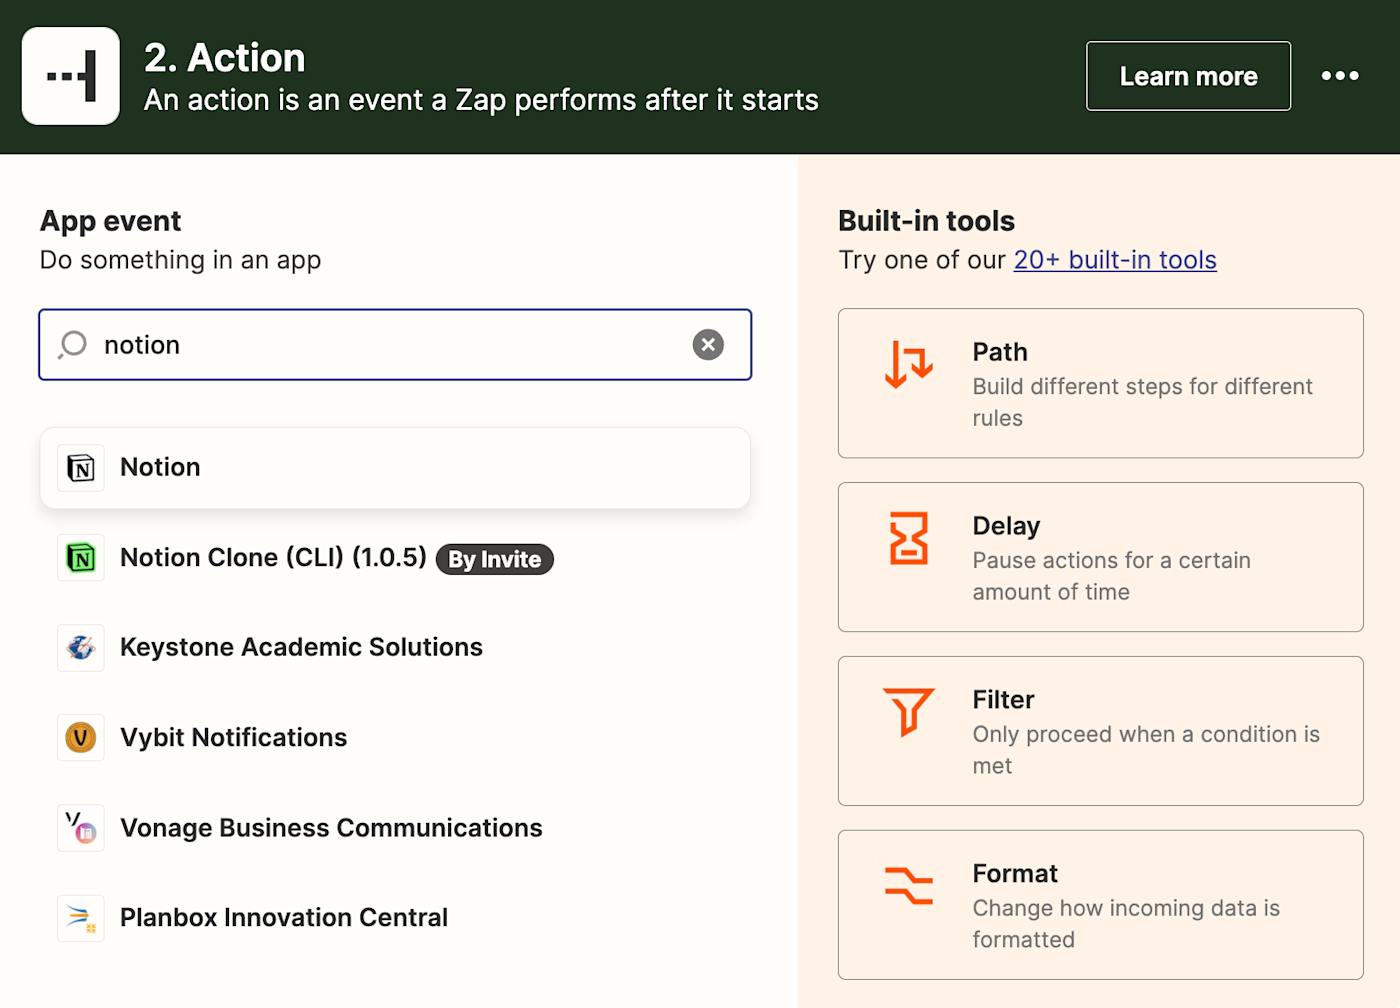Select Notion Clone (CLI) (1.0.5) result
Image resolution: width=1400 pixels, height=1008 pixels.
pos(273,558)
